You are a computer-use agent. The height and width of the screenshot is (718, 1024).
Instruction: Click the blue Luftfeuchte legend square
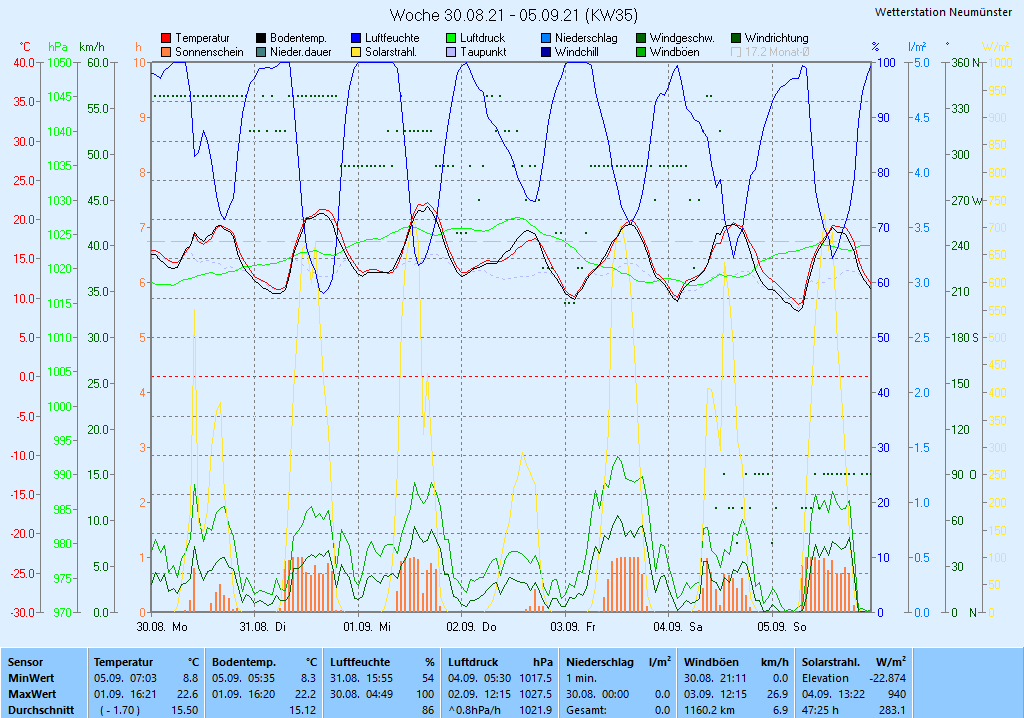pyautogui.click(x=357, y=38)
